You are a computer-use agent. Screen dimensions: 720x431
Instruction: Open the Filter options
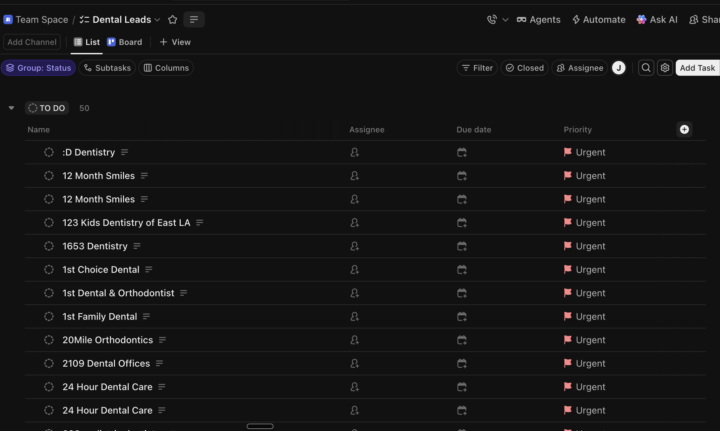477,68
